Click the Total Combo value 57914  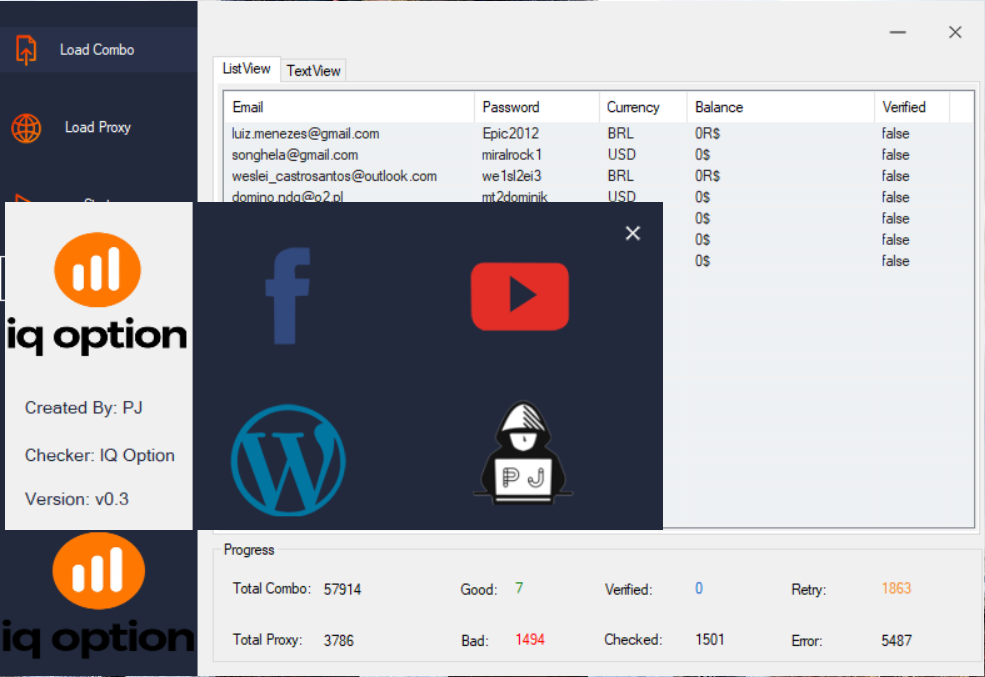(342, 590)
